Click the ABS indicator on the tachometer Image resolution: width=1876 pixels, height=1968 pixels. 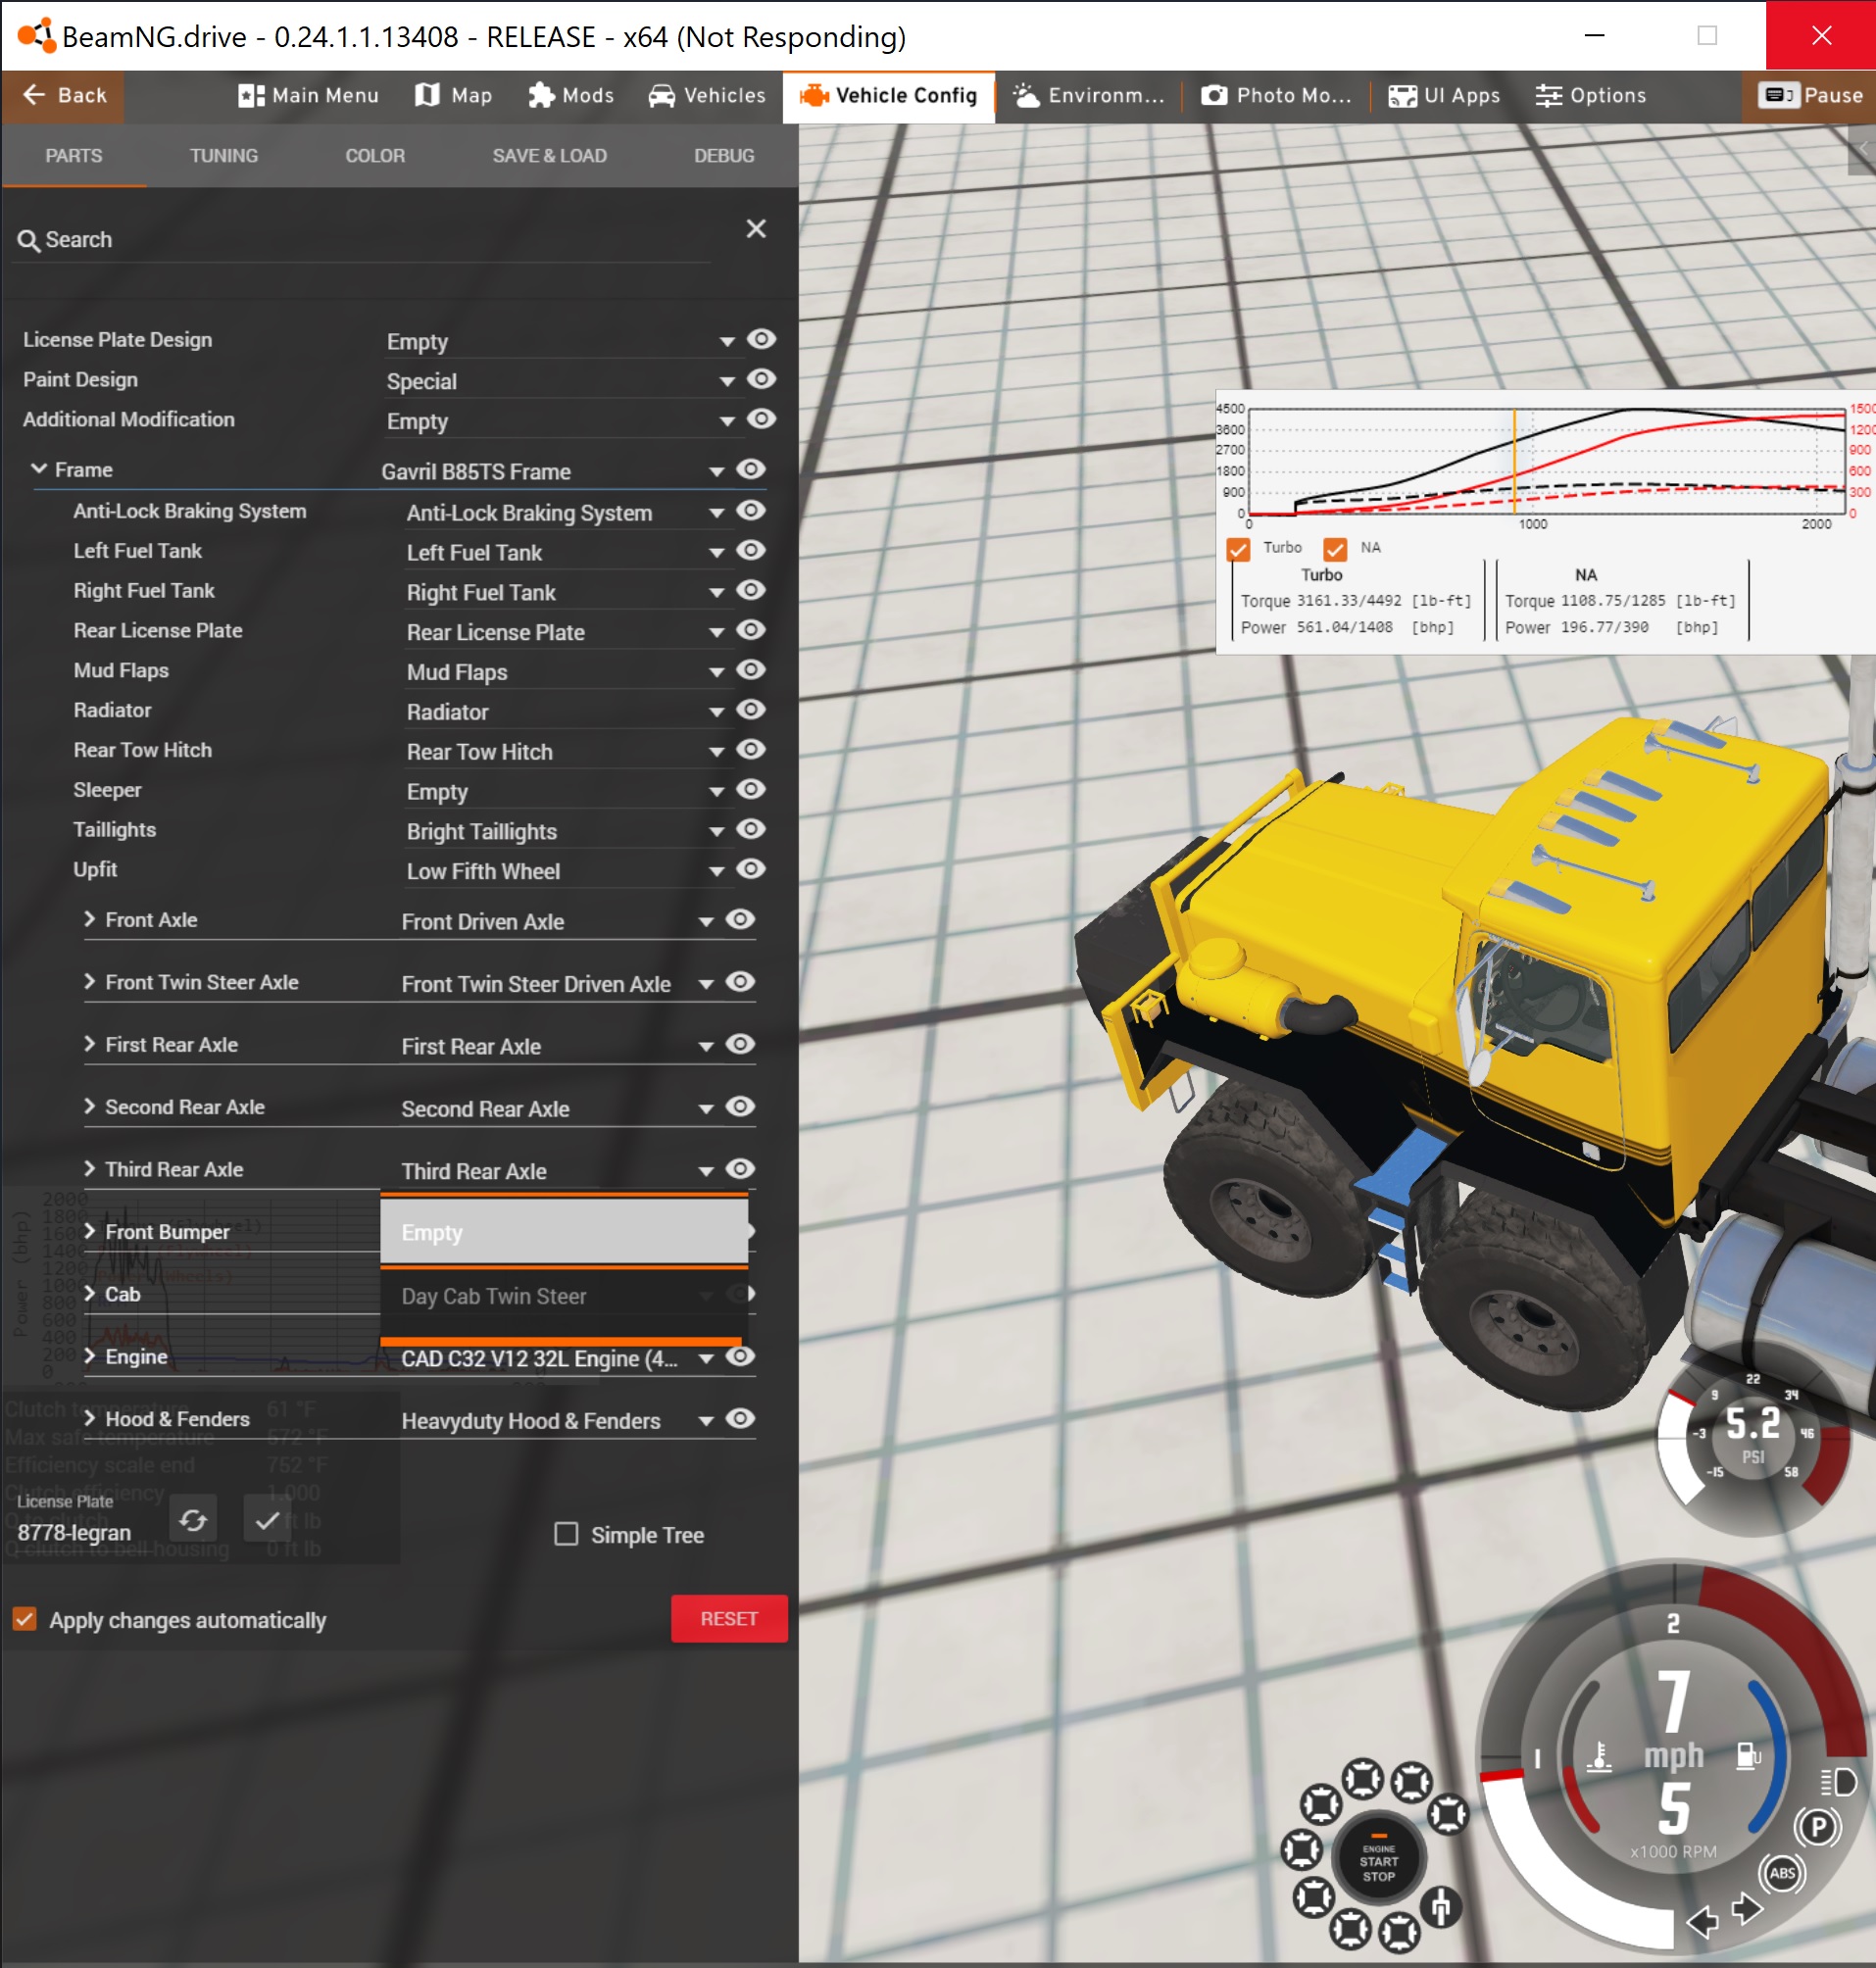coord(1782,1873)
